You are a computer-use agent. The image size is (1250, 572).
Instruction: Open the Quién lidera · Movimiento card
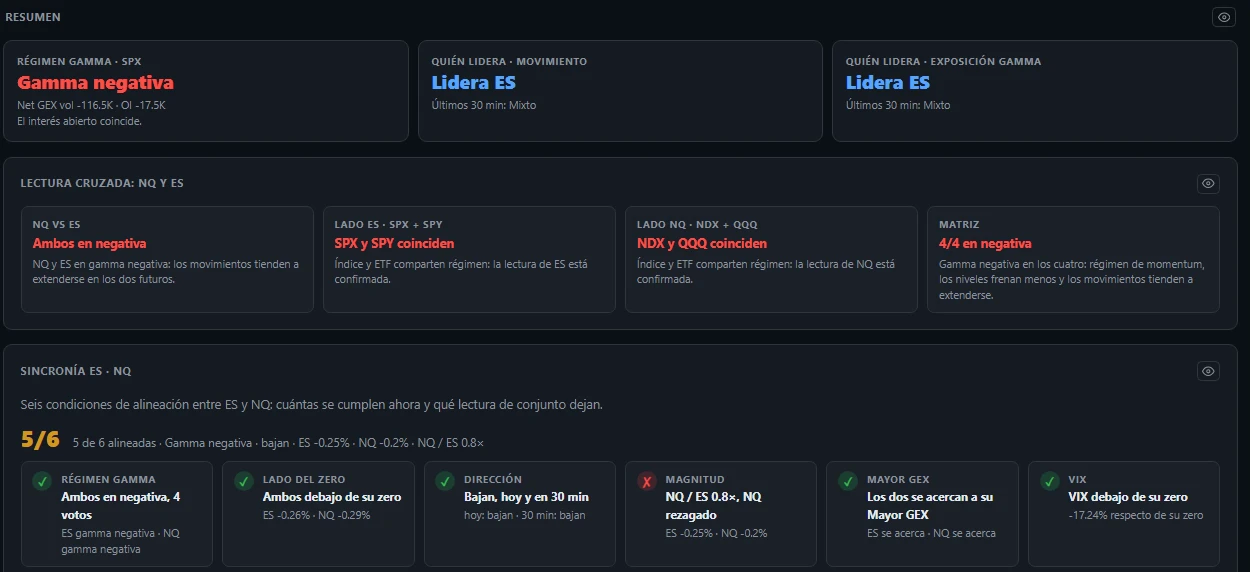click(620, 91)
